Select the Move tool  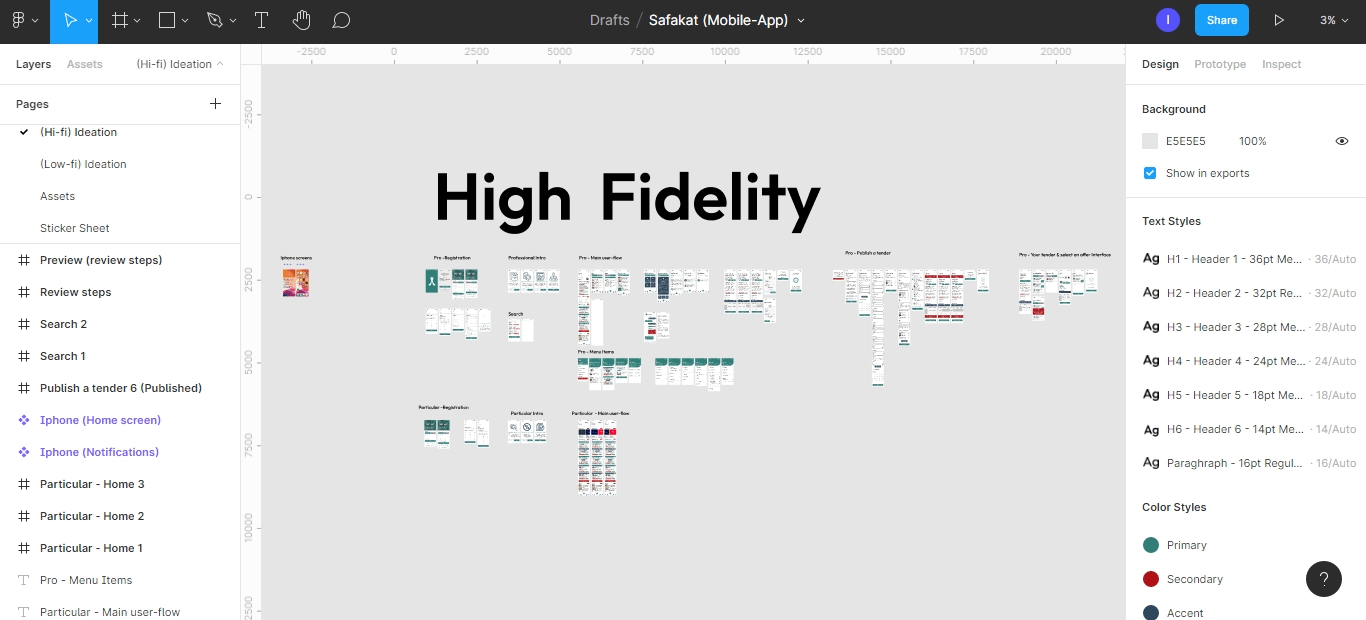[70, 20]
